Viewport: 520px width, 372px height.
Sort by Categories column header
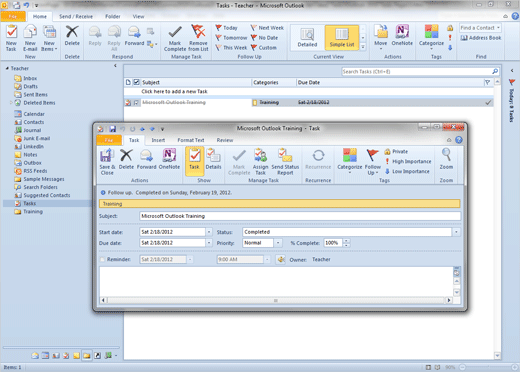click(x=274, y=82)
